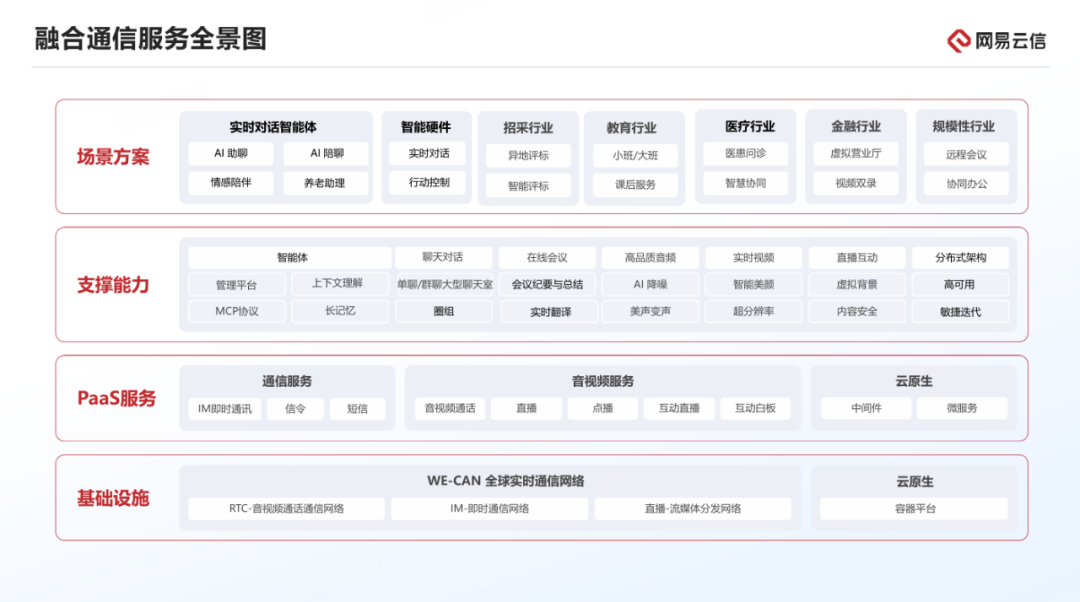
Task: Click the IM即时通讯 cell
Action: pyautogui.click(x=225, y=408)
